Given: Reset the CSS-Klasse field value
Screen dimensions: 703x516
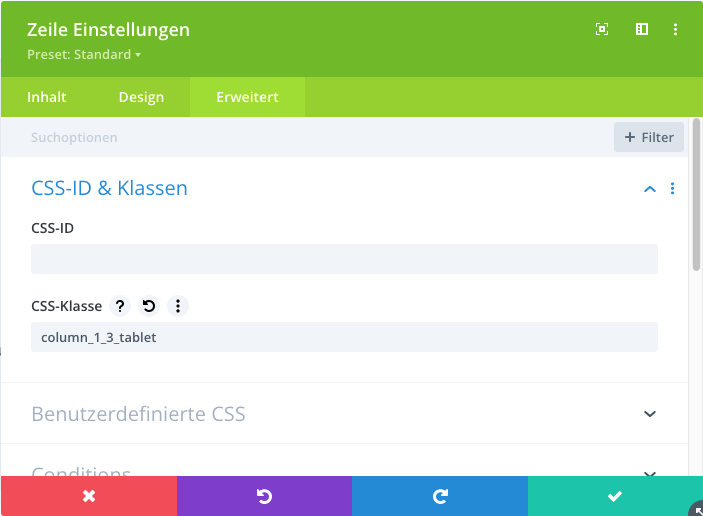Looking at the screenshot, I should 149,307.
